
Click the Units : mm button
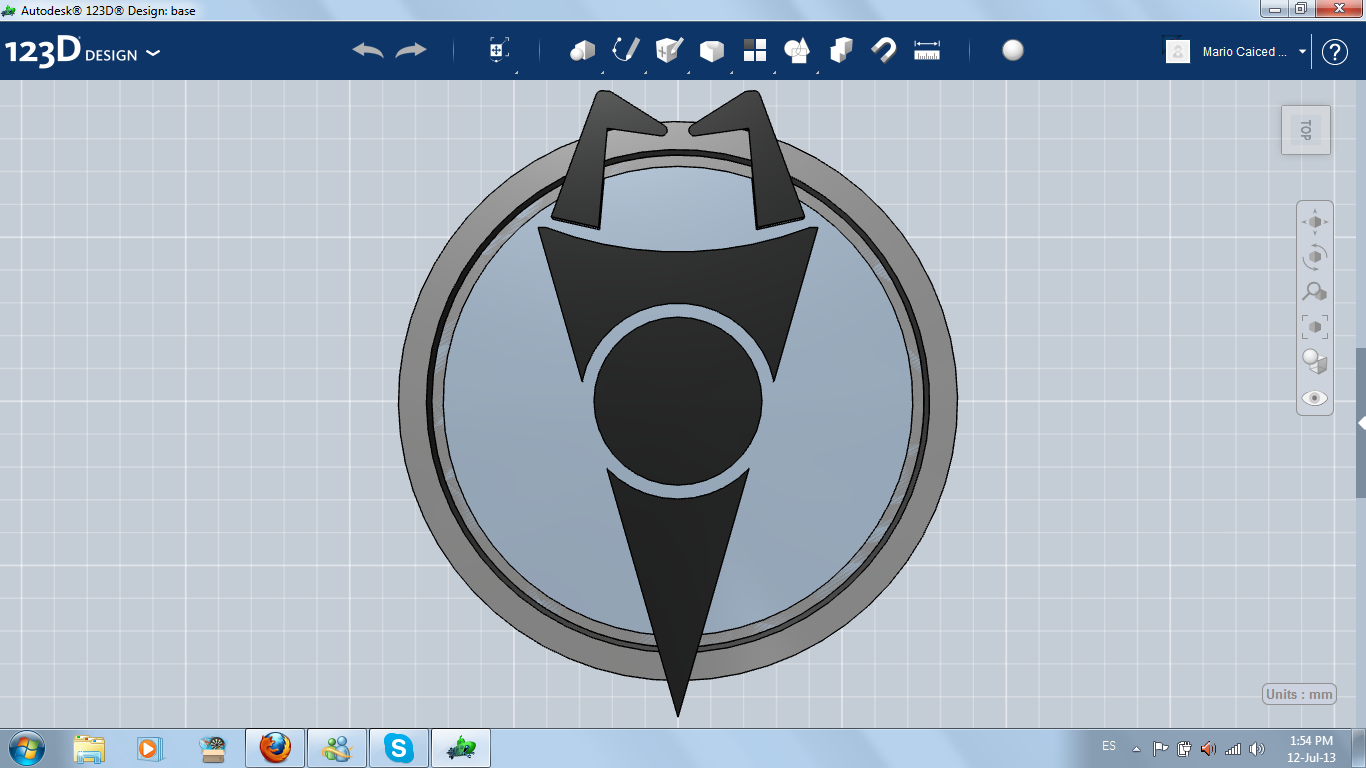point(1300,694)
